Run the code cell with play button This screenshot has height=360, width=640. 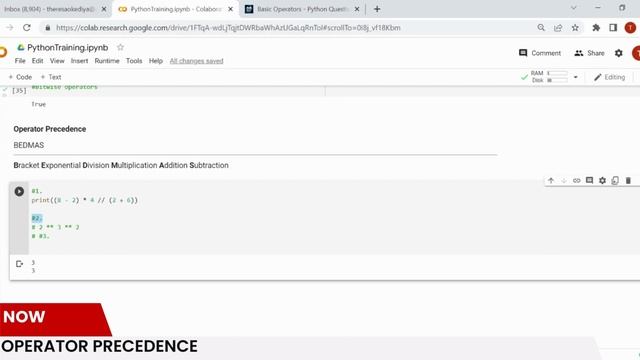pos(19,191)
